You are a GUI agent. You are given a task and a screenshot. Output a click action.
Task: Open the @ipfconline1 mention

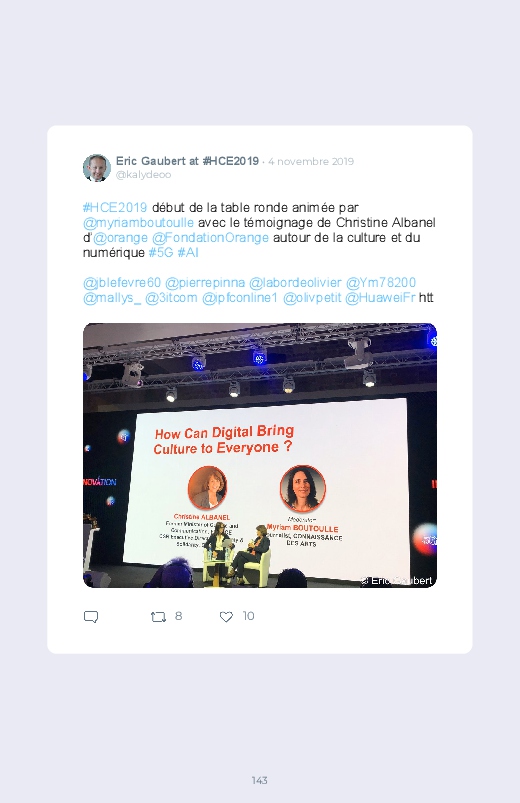tap(240, 298)
